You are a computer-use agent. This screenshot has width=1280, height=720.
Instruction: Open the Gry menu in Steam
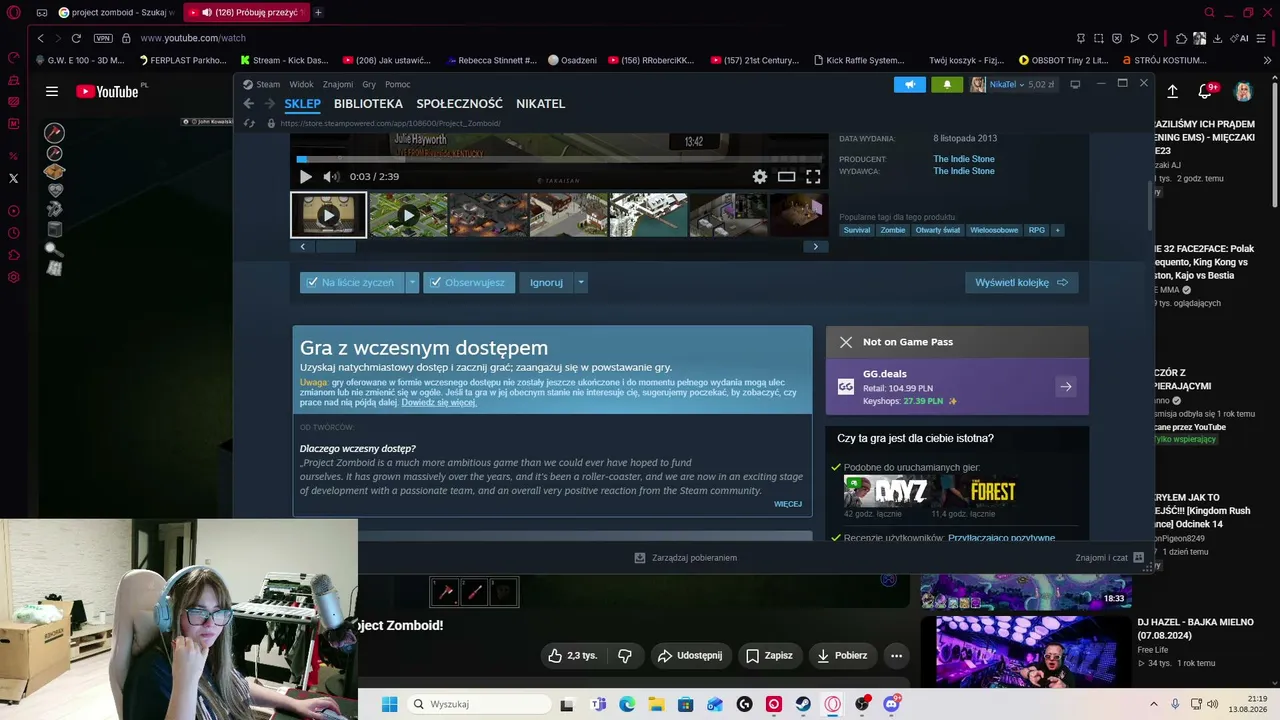click(x=369, y=85)
